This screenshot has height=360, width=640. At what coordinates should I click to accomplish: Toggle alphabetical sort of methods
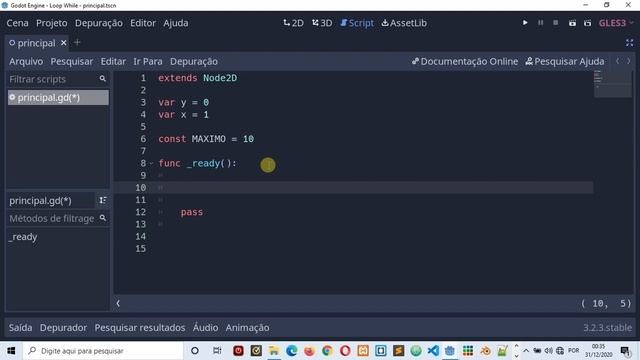102,200
